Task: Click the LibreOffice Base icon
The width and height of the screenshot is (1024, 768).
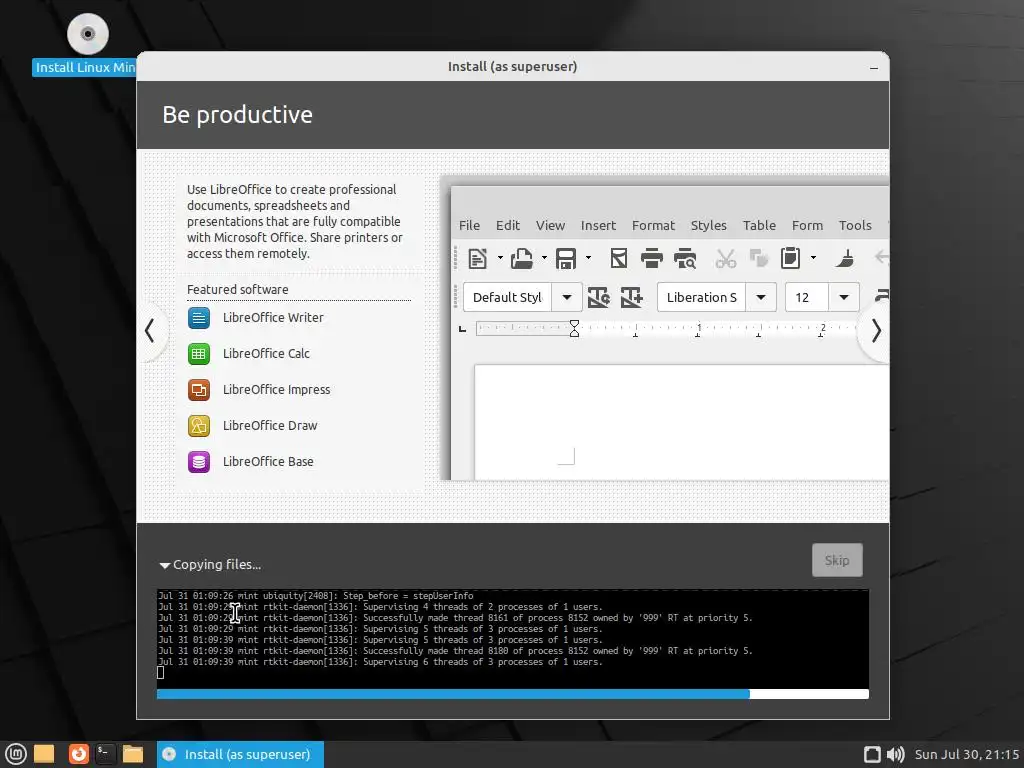Action: tap(199, 462)
